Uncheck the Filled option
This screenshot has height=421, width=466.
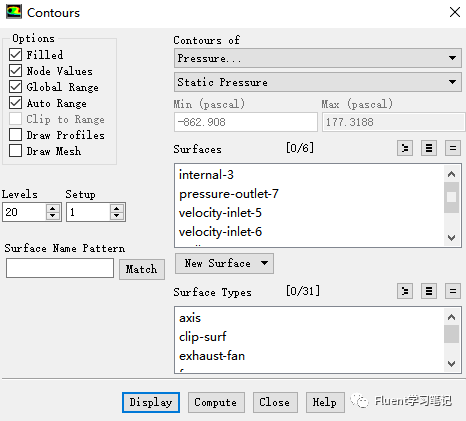click(16, 54)
